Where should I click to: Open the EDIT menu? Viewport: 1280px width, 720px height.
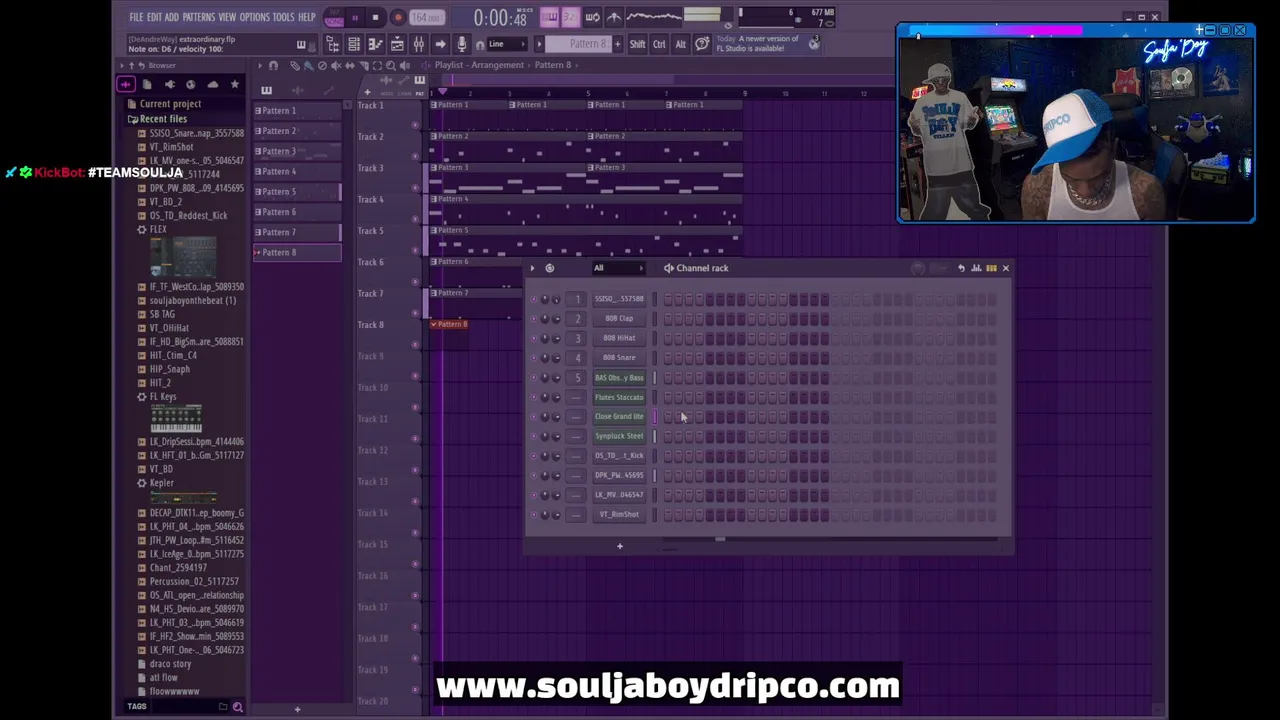154,17
